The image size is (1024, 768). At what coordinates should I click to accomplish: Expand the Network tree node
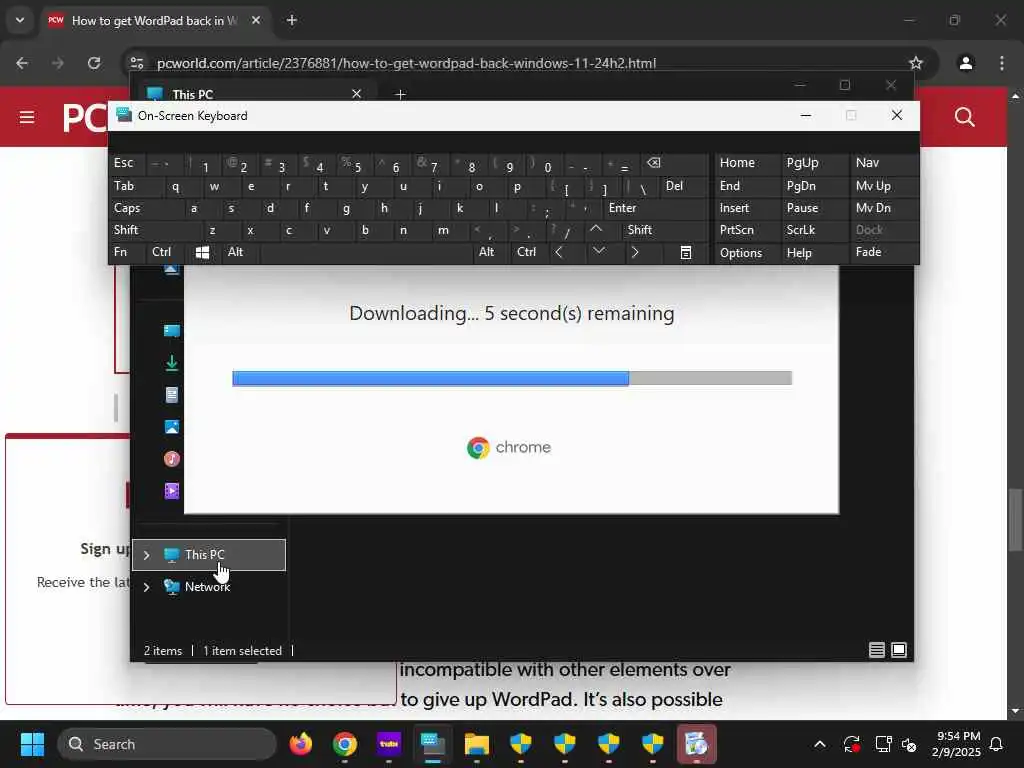pyautogui.click(x=146, y=587)
